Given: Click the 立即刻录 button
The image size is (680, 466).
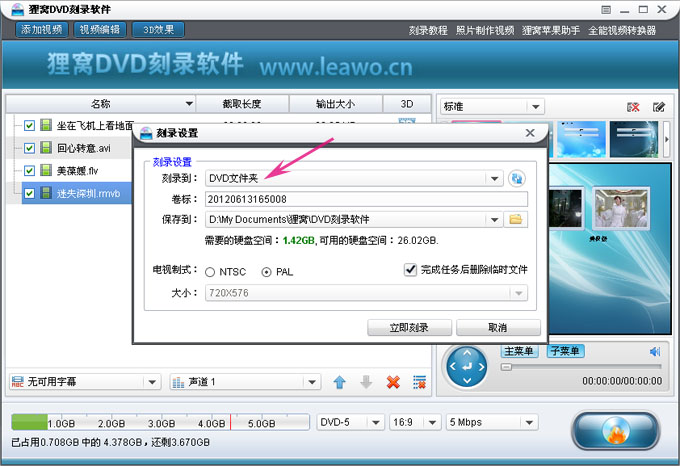Looking at the screenshot, I should click(409, 327).
